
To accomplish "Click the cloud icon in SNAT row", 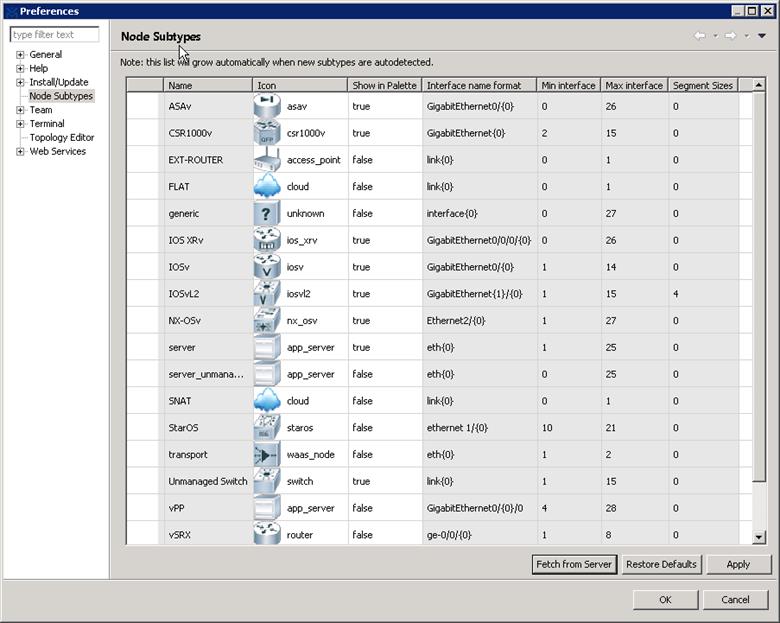I will (267, 401).
